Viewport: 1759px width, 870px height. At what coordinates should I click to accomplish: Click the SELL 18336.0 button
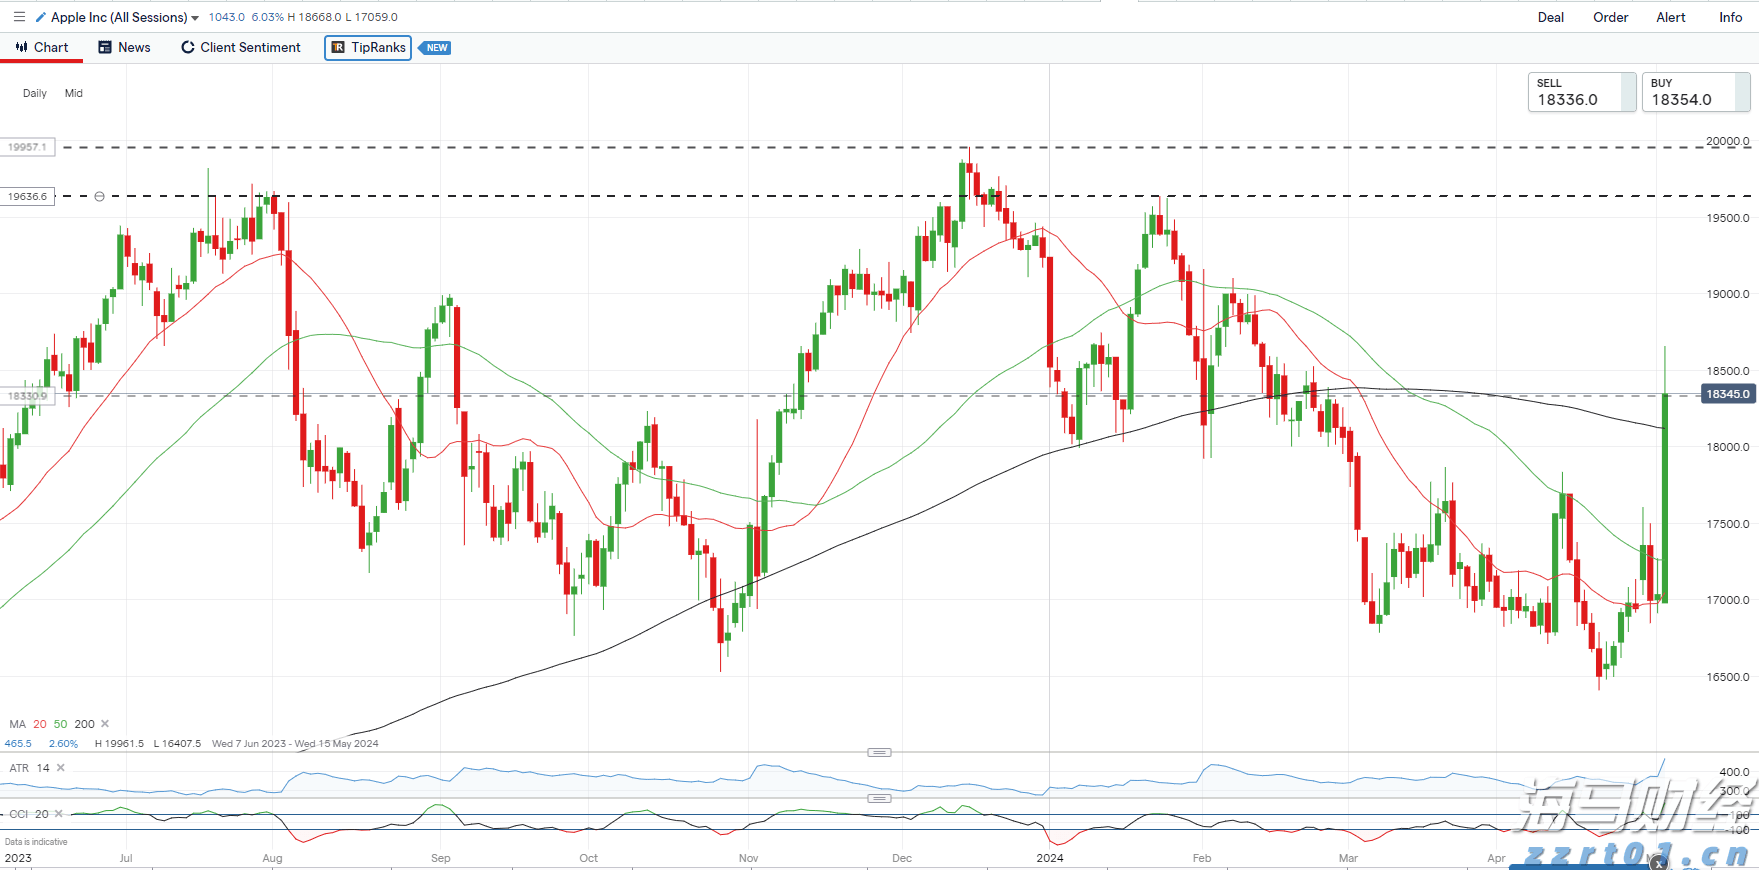click(1582, 92)
